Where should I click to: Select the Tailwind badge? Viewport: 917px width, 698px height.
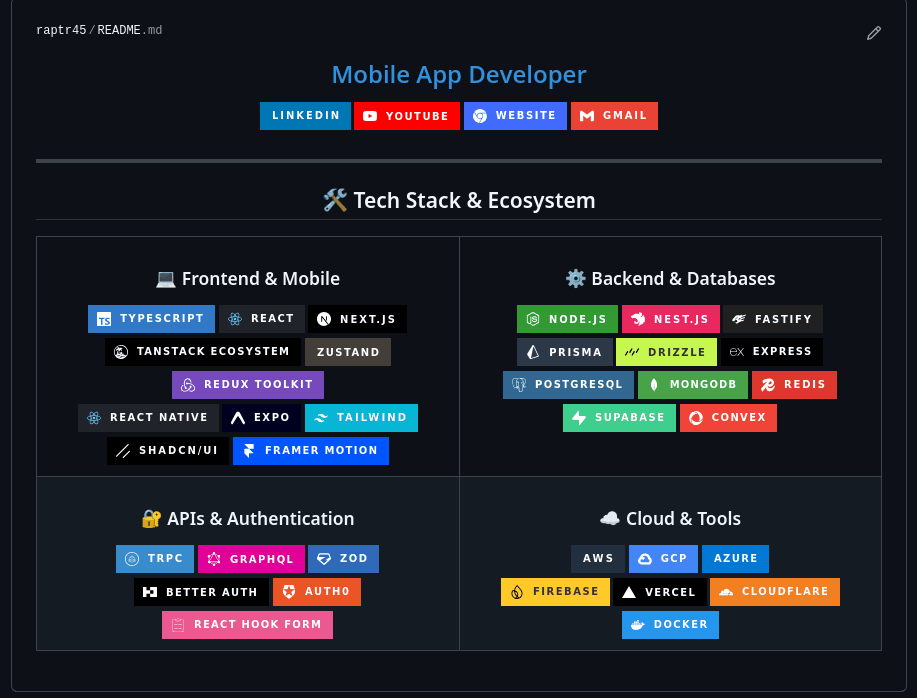click(x=361, y=418)
